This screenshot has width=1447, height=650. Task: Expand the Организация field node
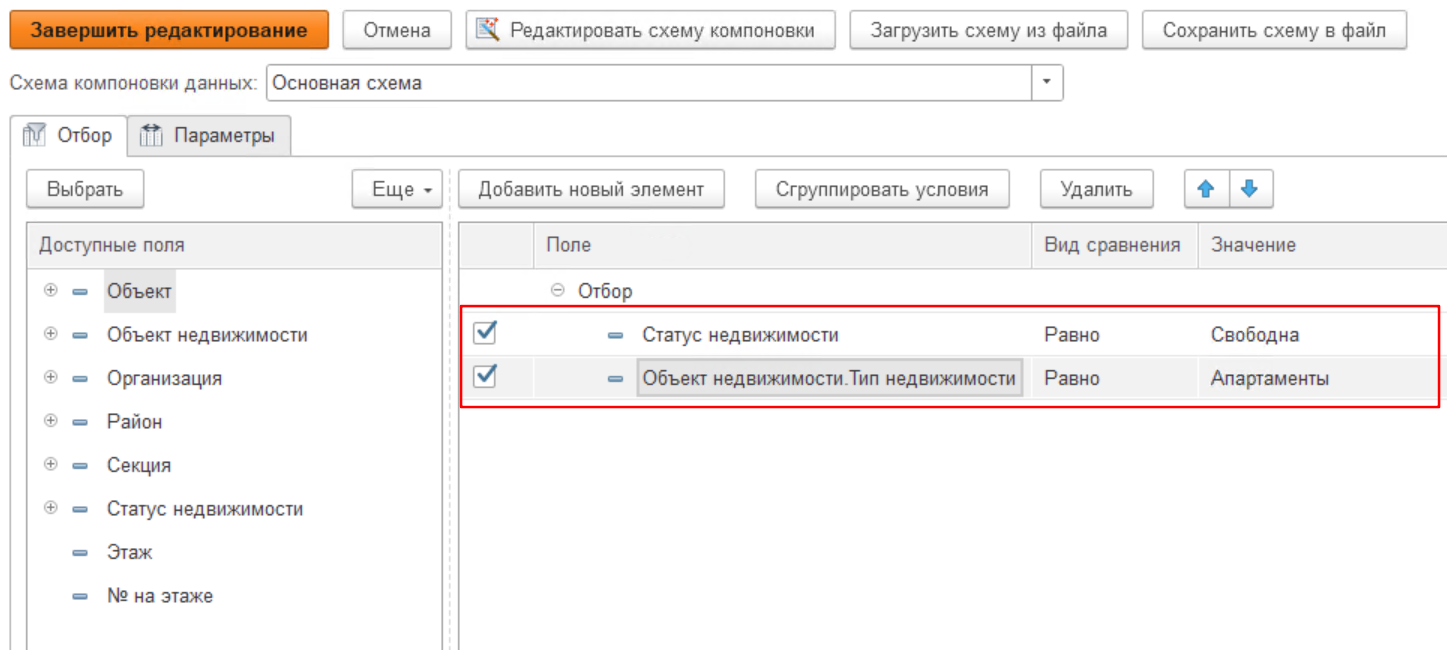coord(50,378)
